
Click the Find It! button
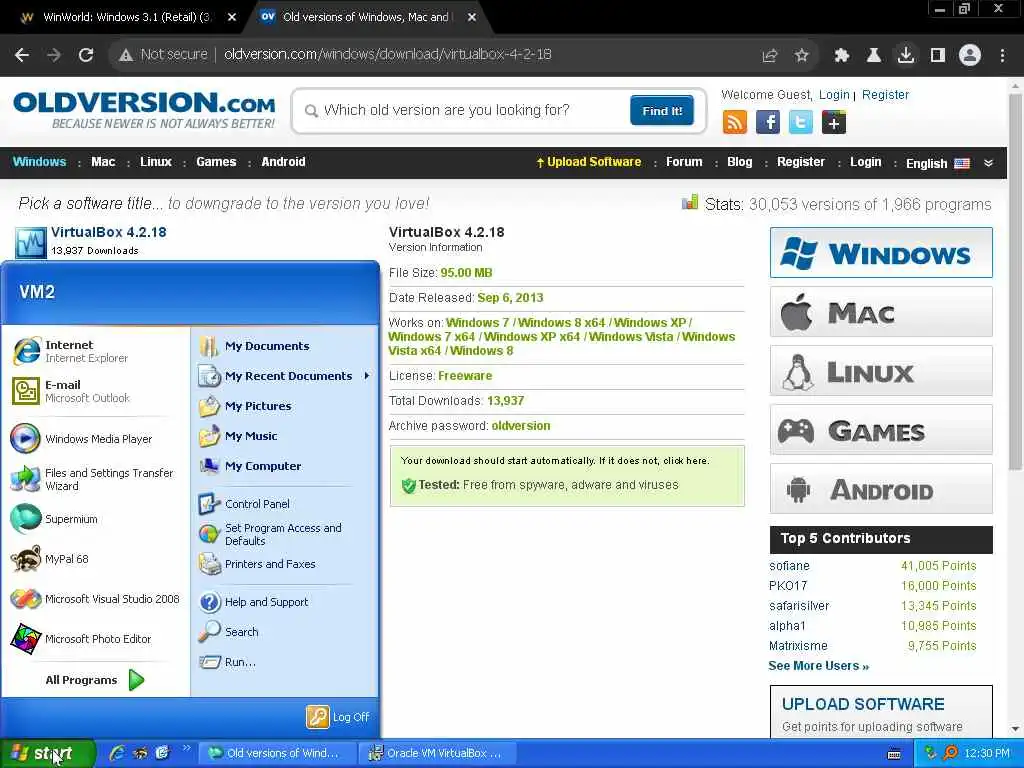[662, 110]
